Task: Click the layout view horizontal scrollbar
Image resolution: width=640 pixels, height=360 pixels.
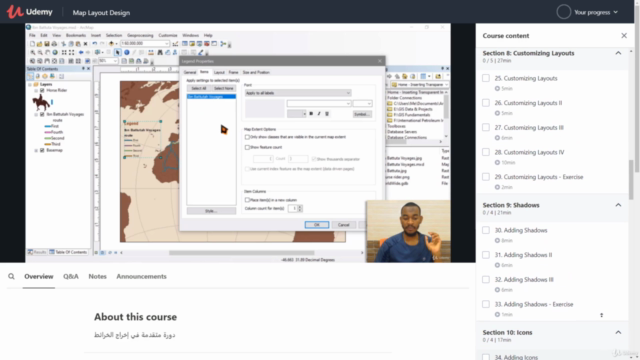Action: coord(242,253)
